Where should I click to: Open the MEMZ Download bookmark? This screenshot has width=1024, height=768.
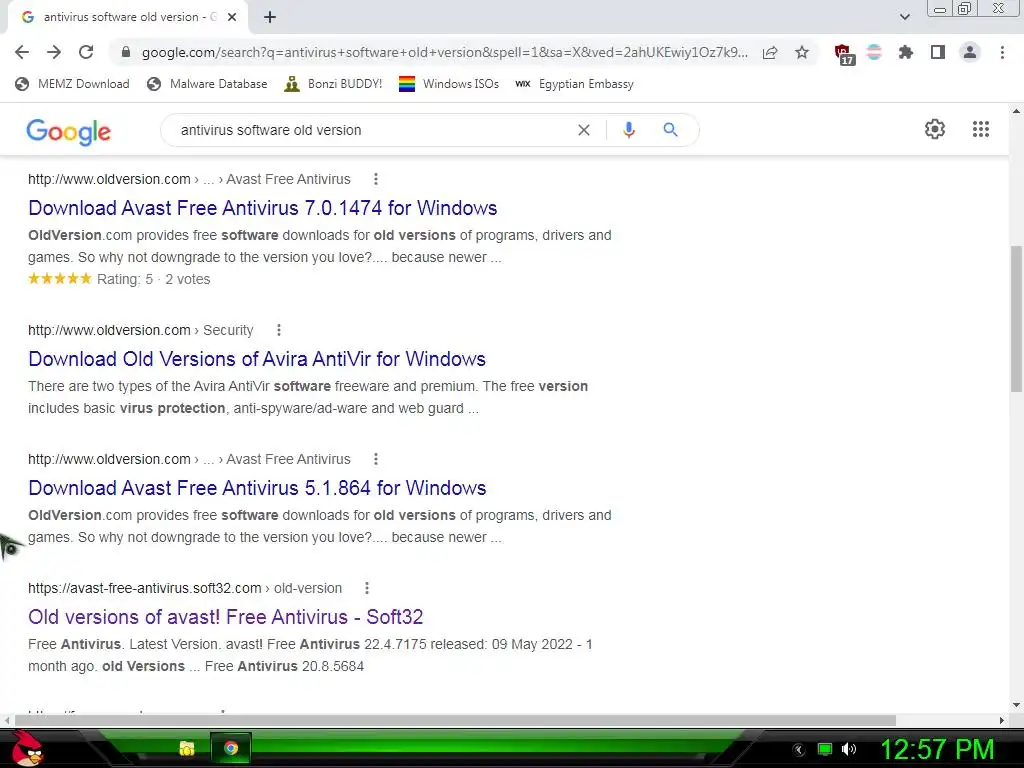tap(72, 84)
